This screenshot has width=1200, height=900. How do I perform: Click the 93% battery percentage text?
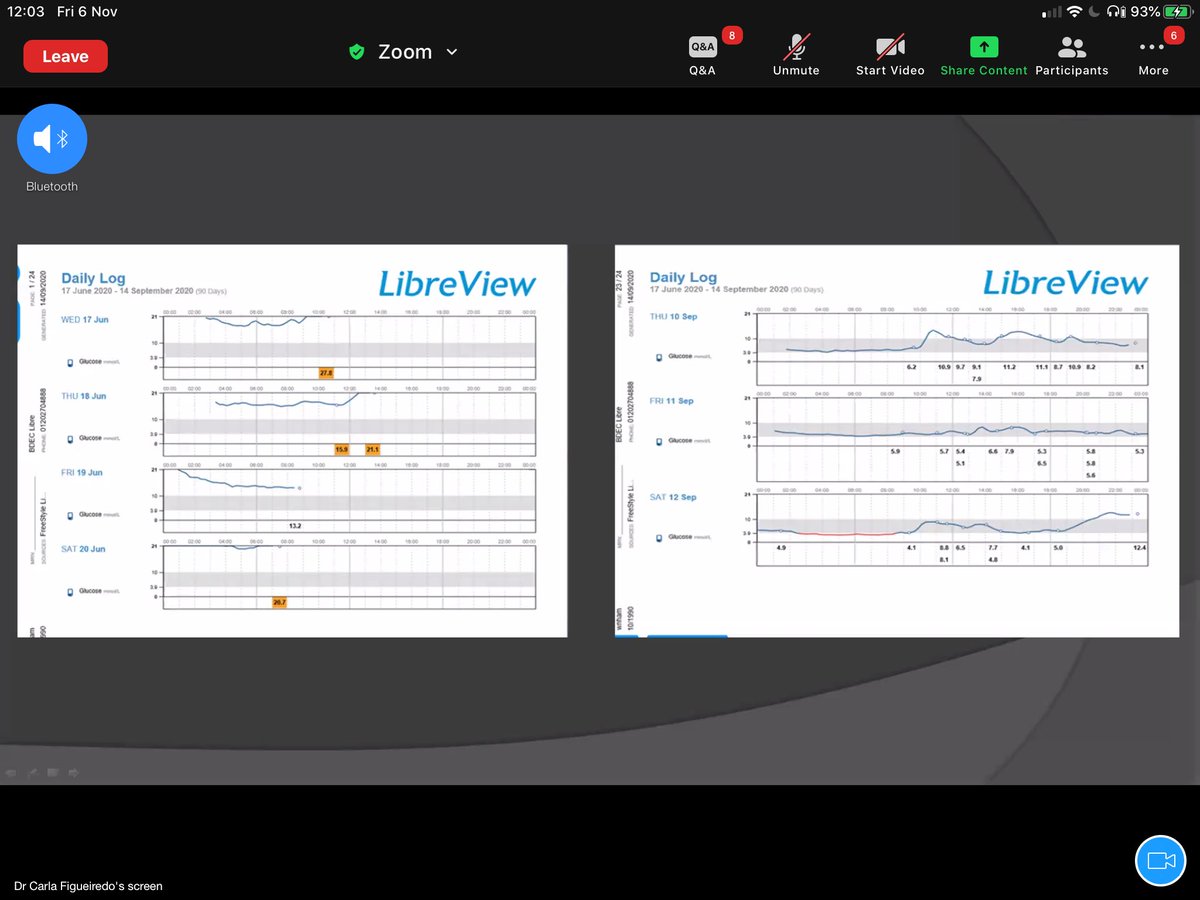(x=1145, y=12)
